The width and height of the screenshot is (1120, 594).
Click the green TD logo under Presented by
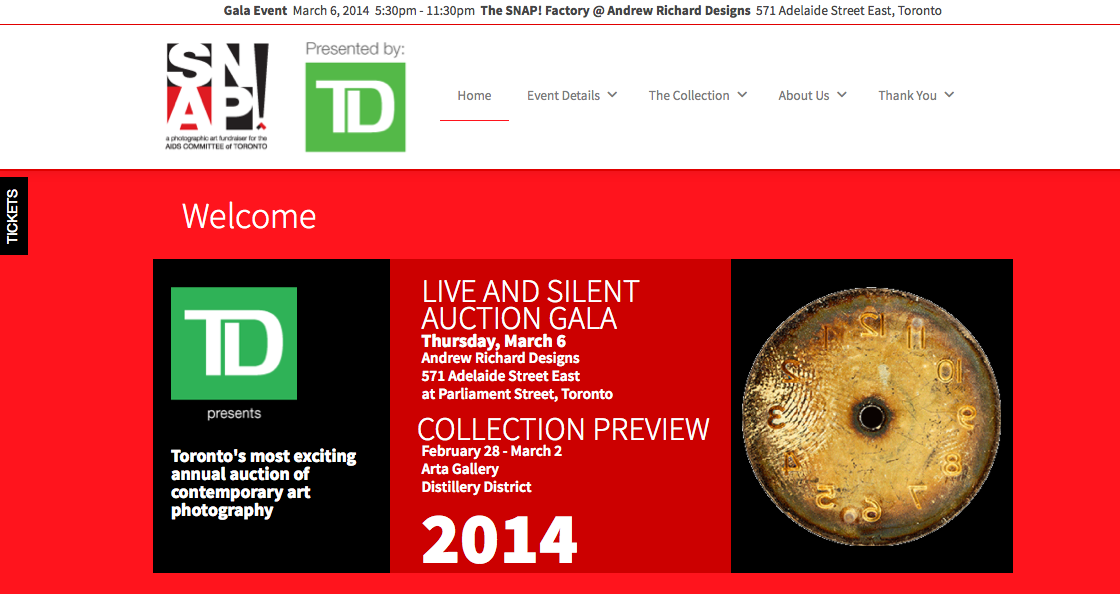355,107
